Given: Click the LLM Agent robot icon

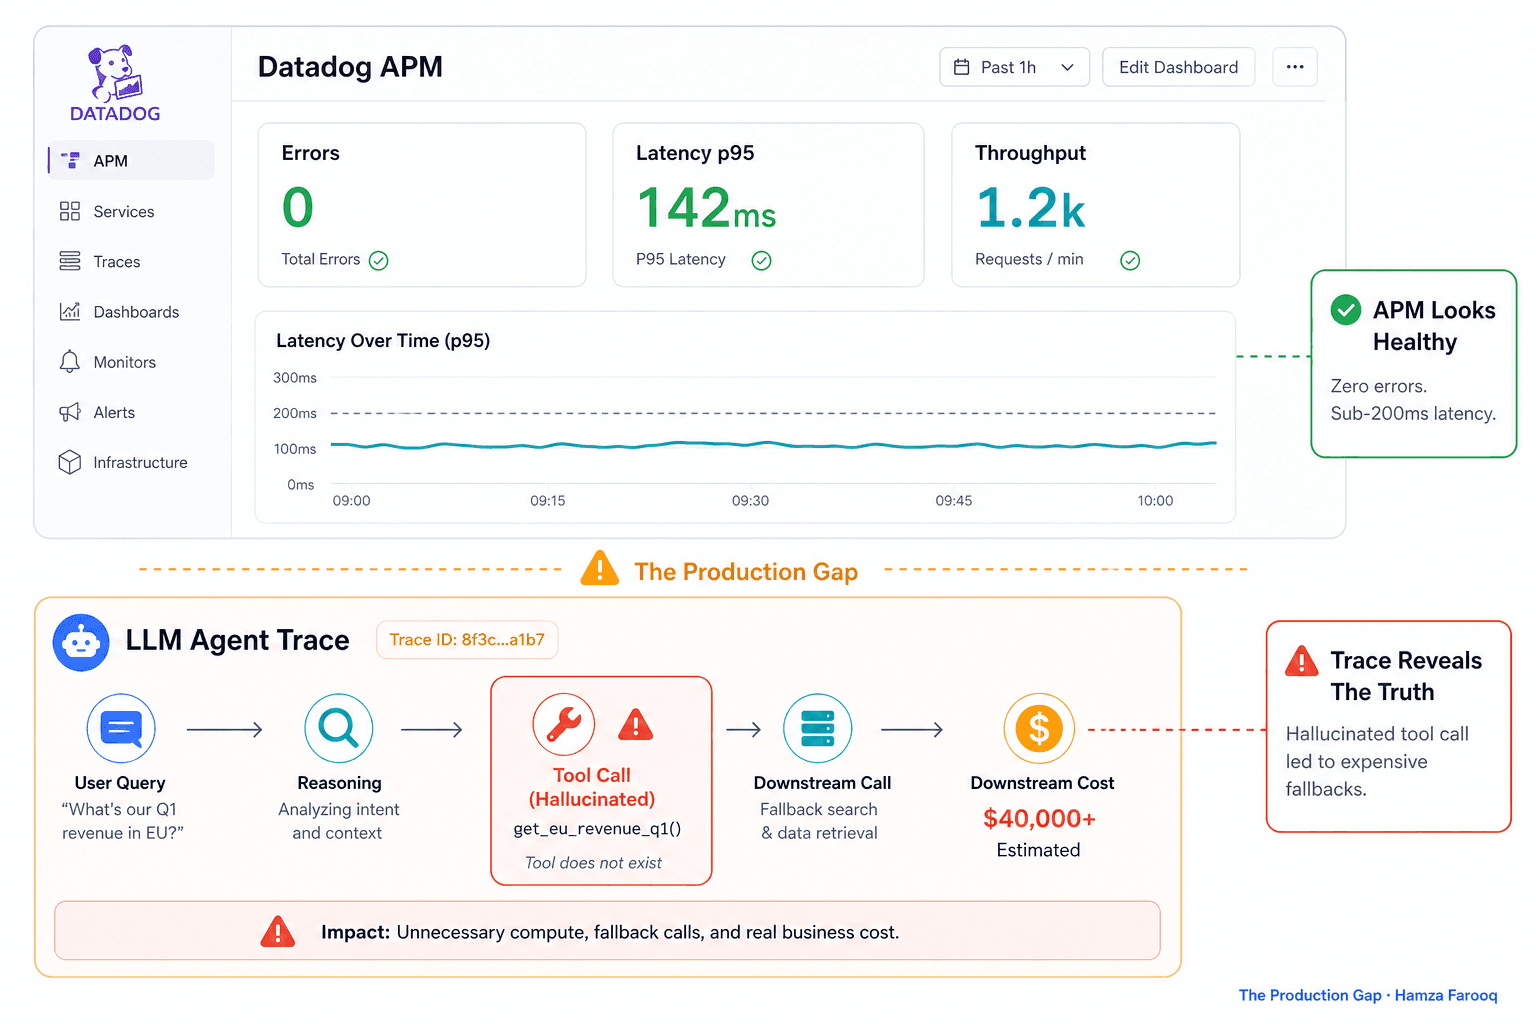Looking at the screenshot, I should coord(81,642).
